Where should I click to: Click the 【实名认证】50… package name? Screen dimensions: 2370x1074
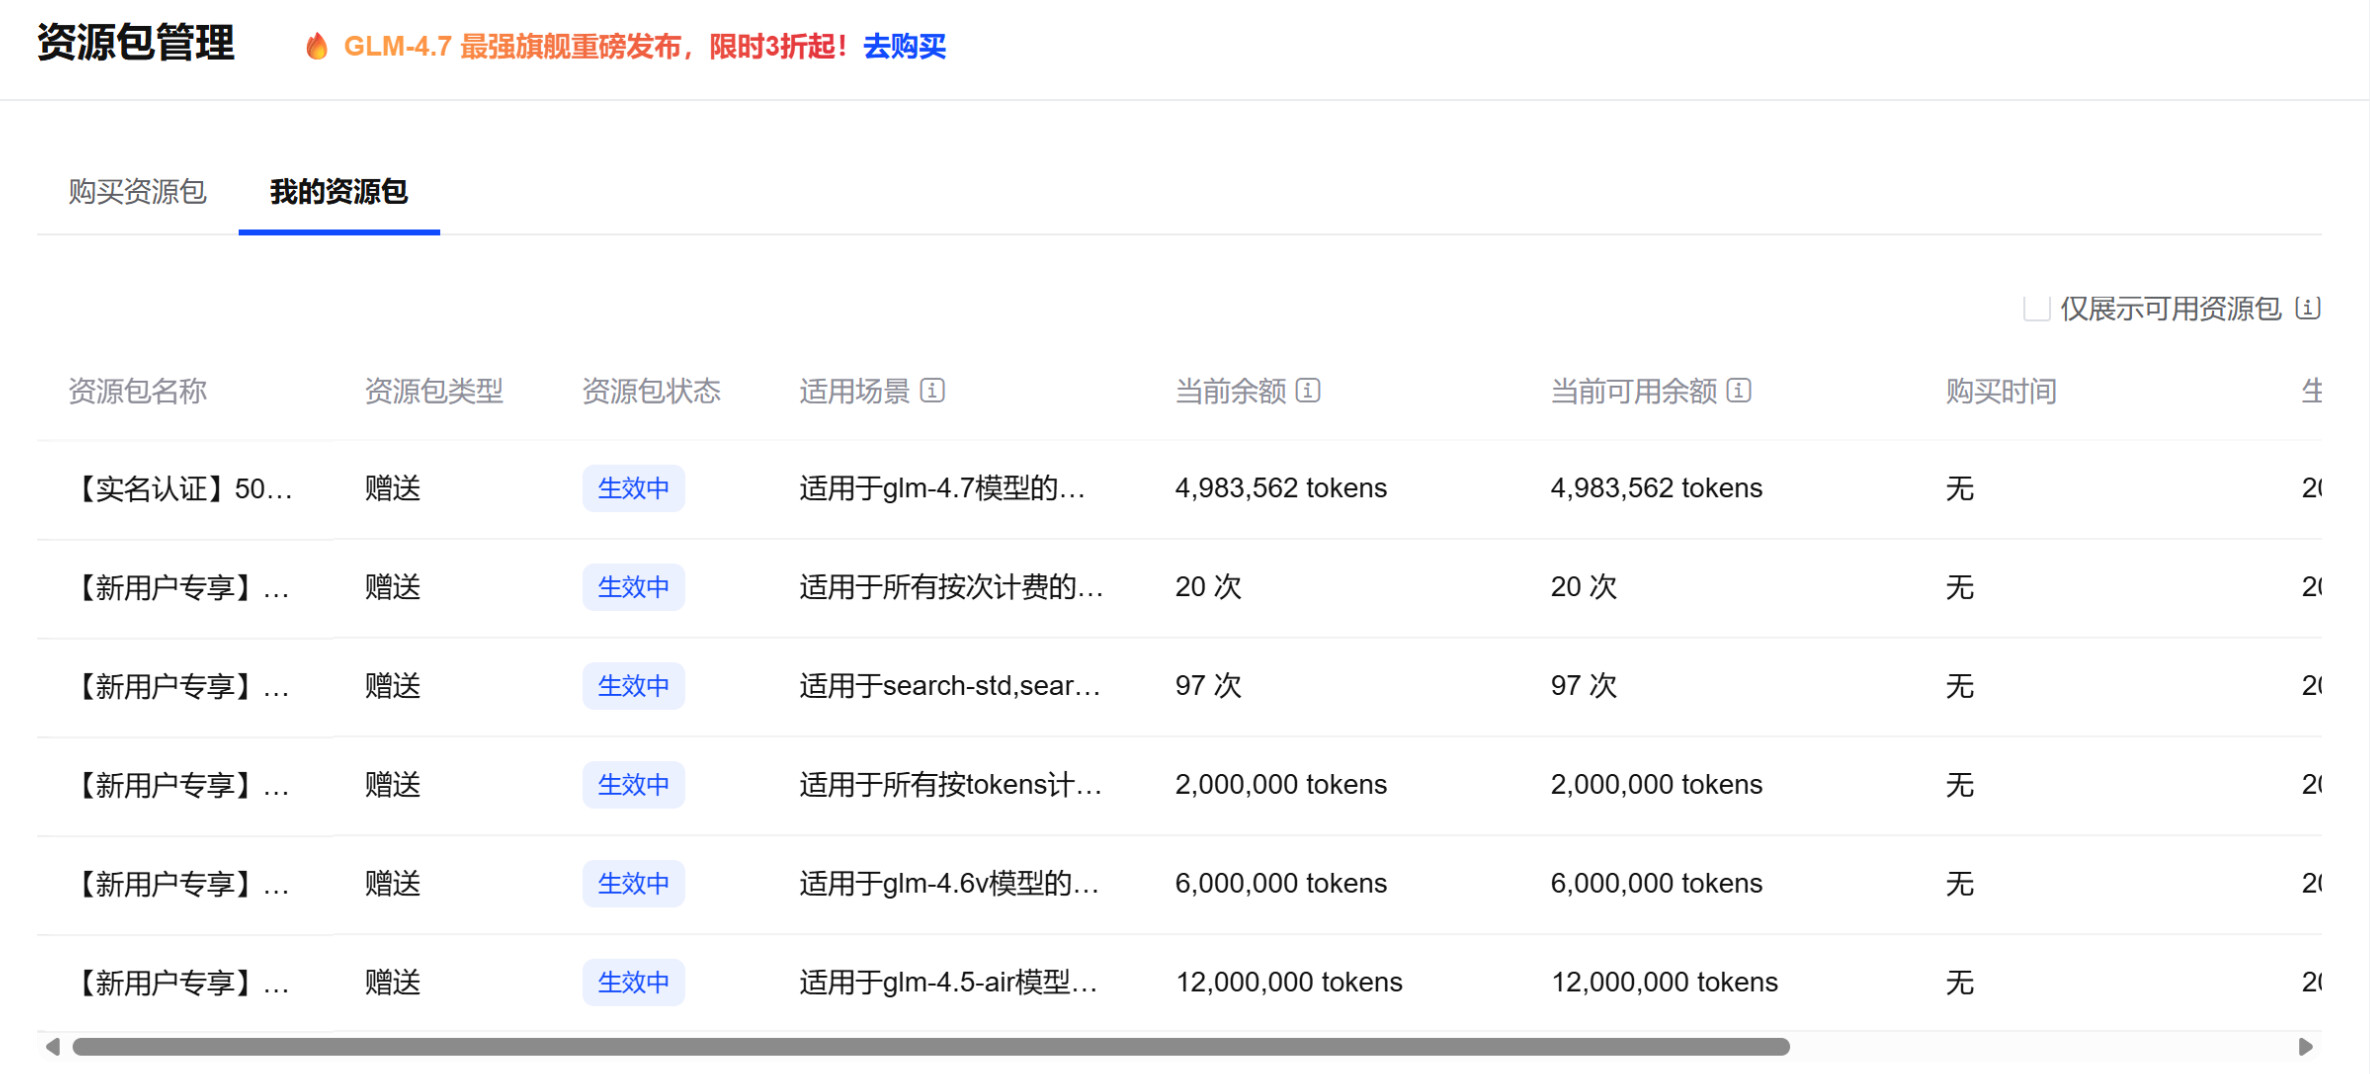click(181, 488)
